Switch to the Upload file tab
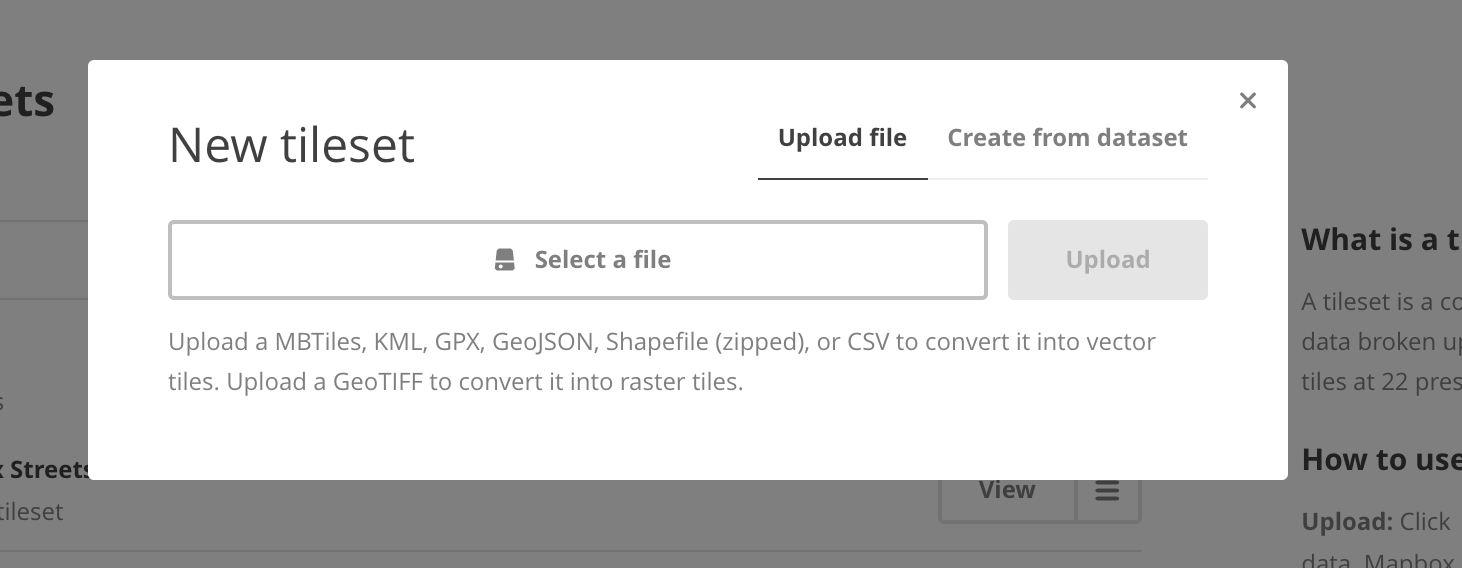This screenshot has height=568, width=1462. pyautogui.click(x=842, y=138)
